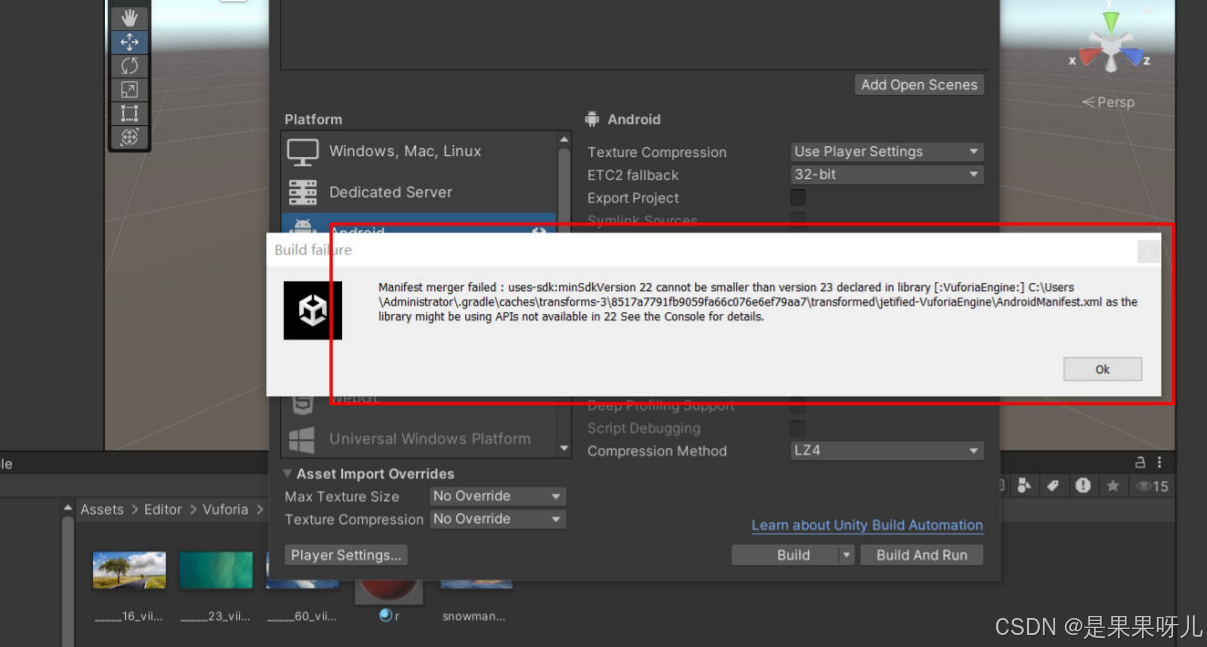Enable Deep Profiling Support checkbox
The width and height of the screenshot is (1207, 647).
tap(798, 406)
